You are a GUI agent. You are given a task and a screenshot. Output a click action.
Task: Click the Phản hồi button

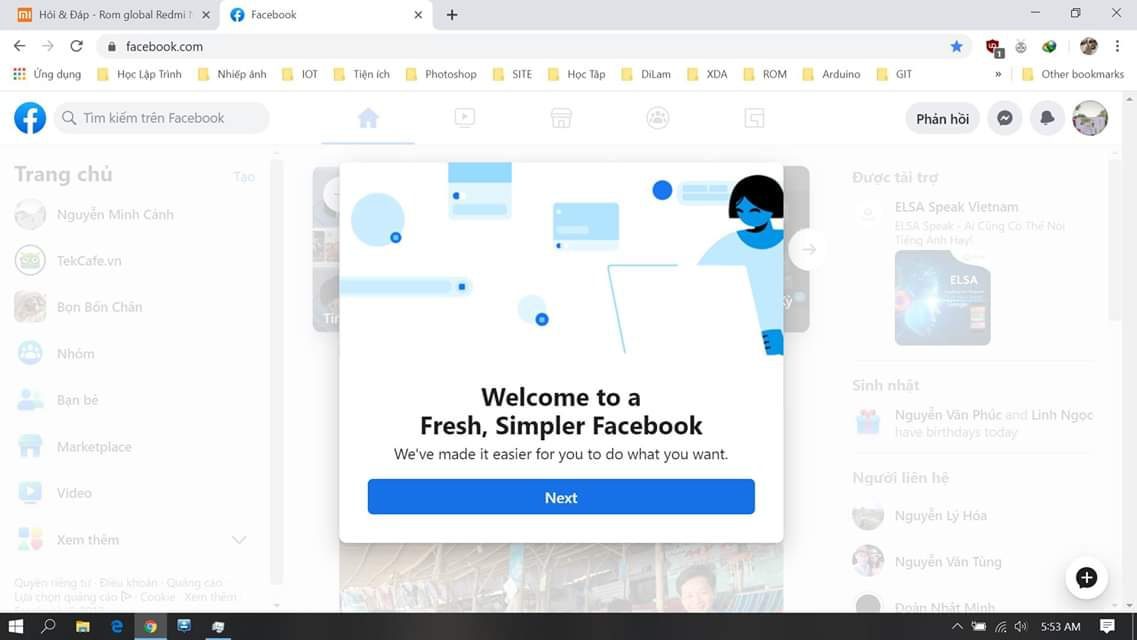(942, 119)
